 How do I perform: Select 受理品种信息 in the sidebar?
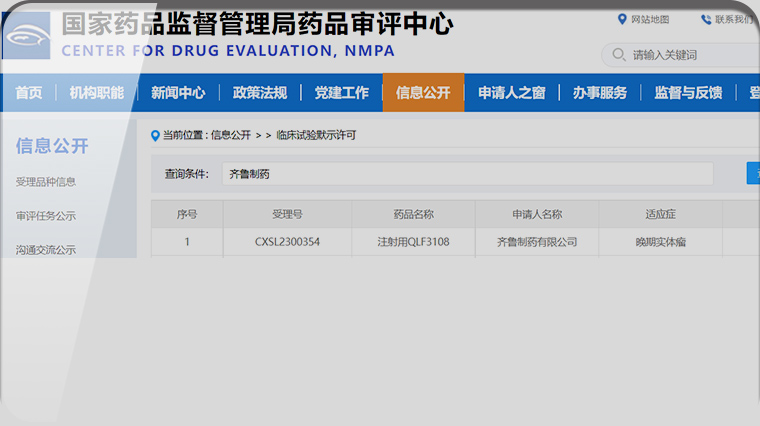click(x=46, y=182)
